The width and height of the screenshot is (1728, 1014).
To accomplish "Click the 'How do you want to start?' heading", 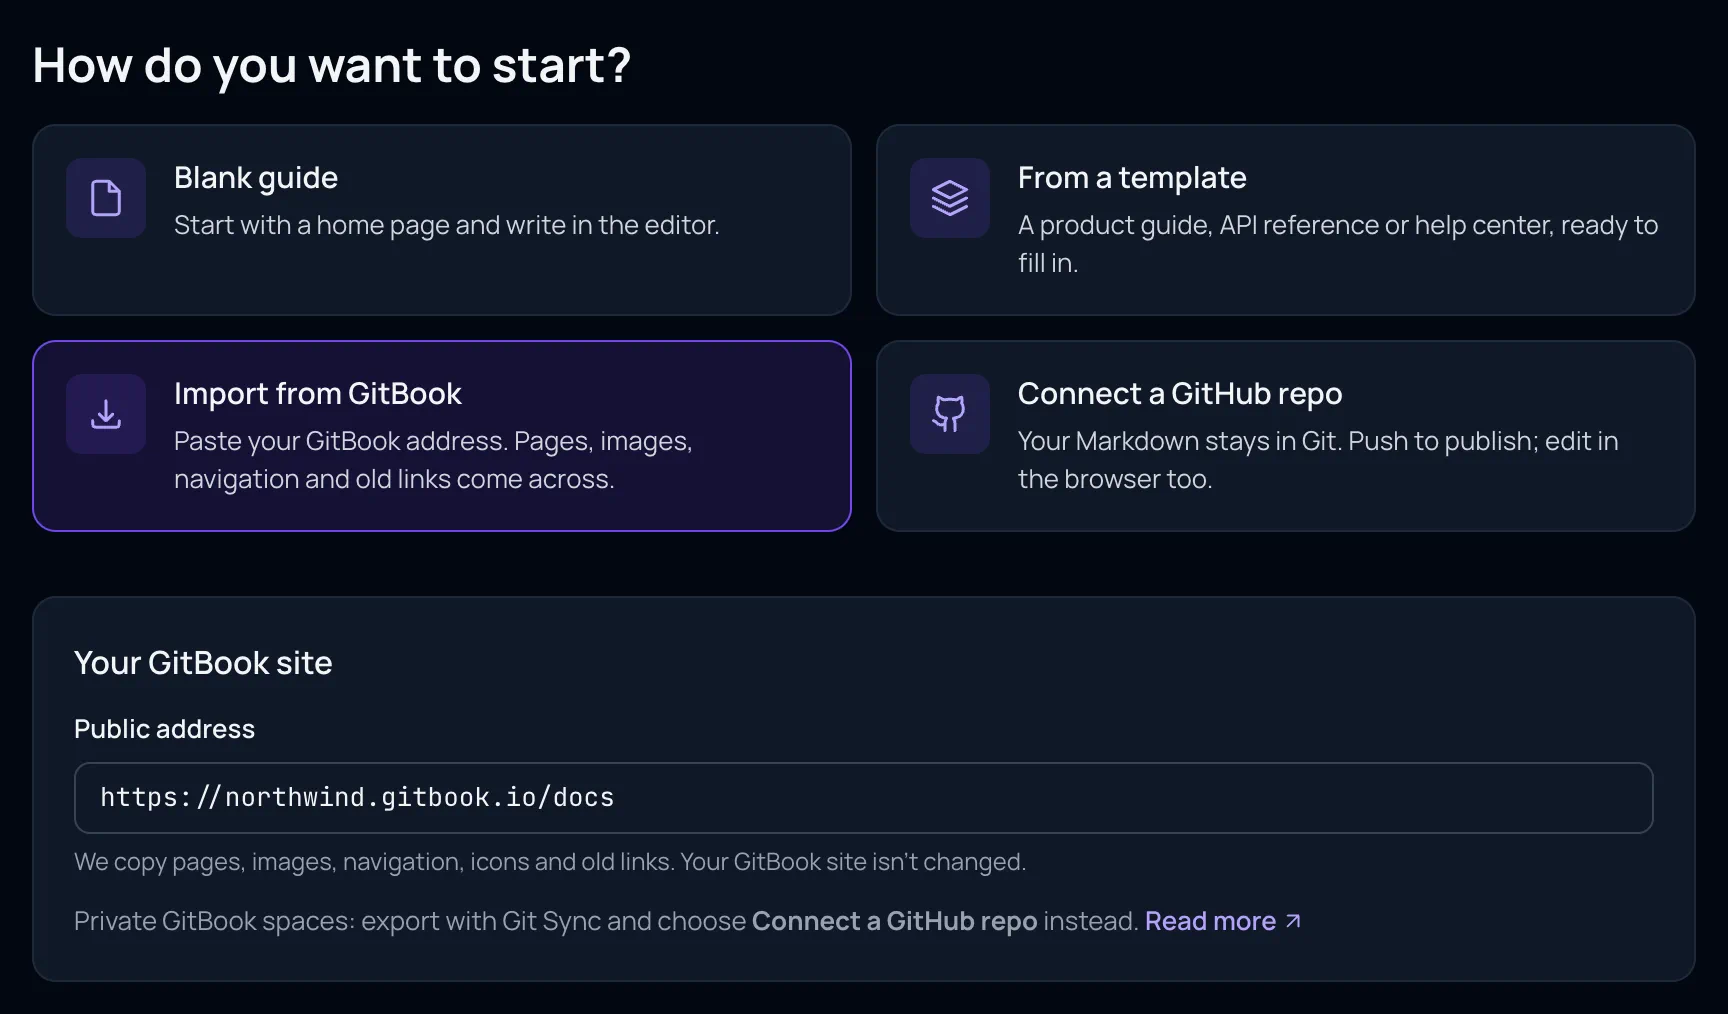I will tap(332, 65).
